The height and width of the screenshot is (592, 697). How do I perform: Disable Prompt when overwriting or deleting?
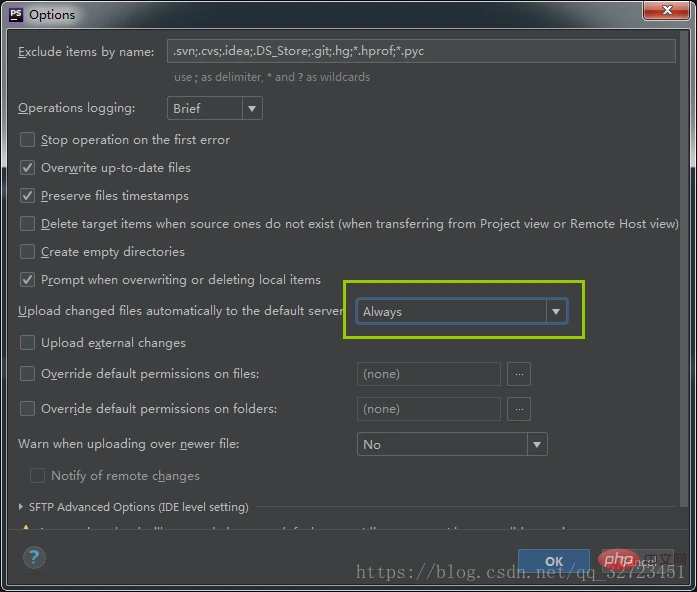pos(28,280)
